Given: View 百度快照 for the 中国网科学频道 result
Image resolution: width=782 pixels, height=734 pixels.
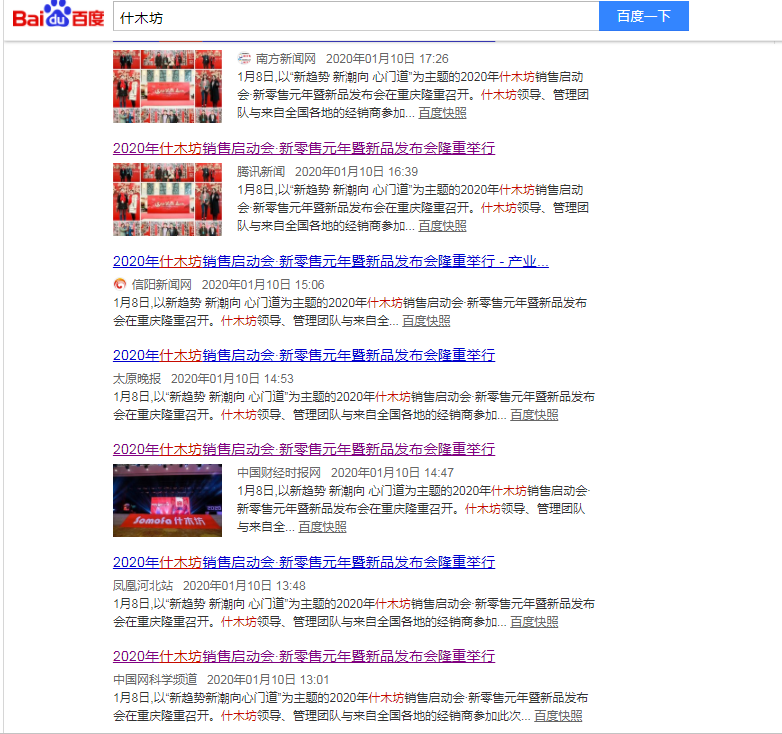Looking at the screenshot, I should click(x=558, y=716).
